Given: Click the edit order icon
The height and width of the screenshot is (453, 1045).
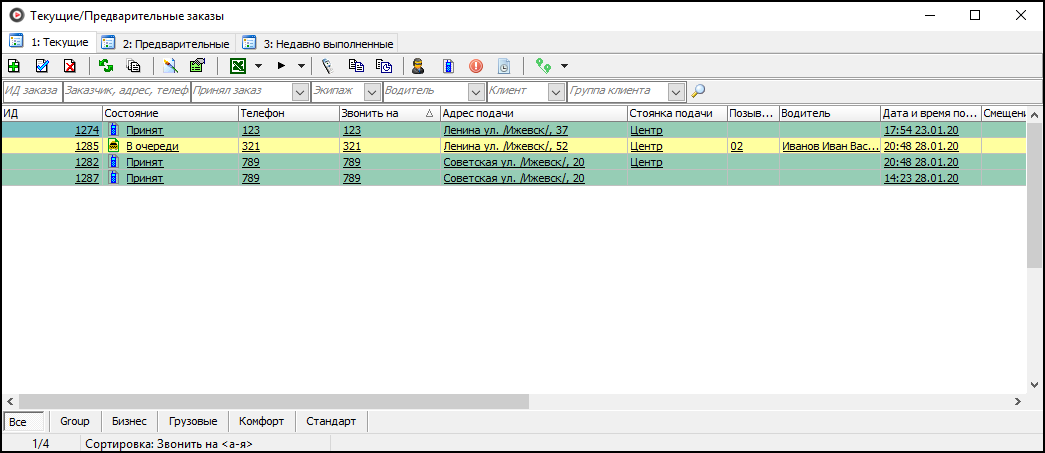Looking at the screenshot, I should click(x=42, y=66).
